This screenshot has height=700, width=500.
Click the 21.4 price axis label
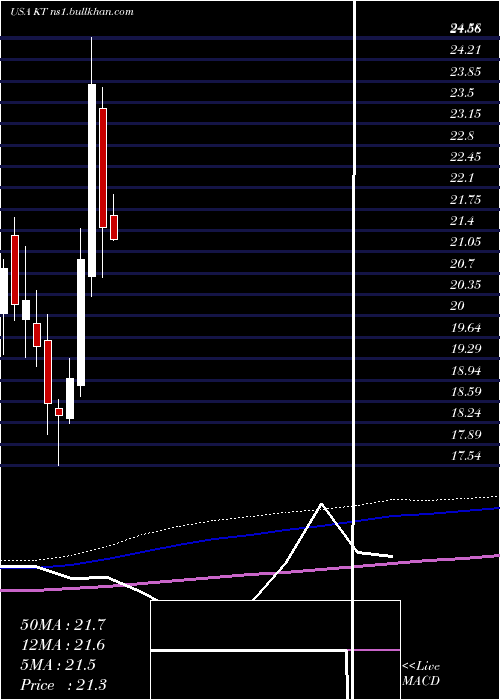462,221
